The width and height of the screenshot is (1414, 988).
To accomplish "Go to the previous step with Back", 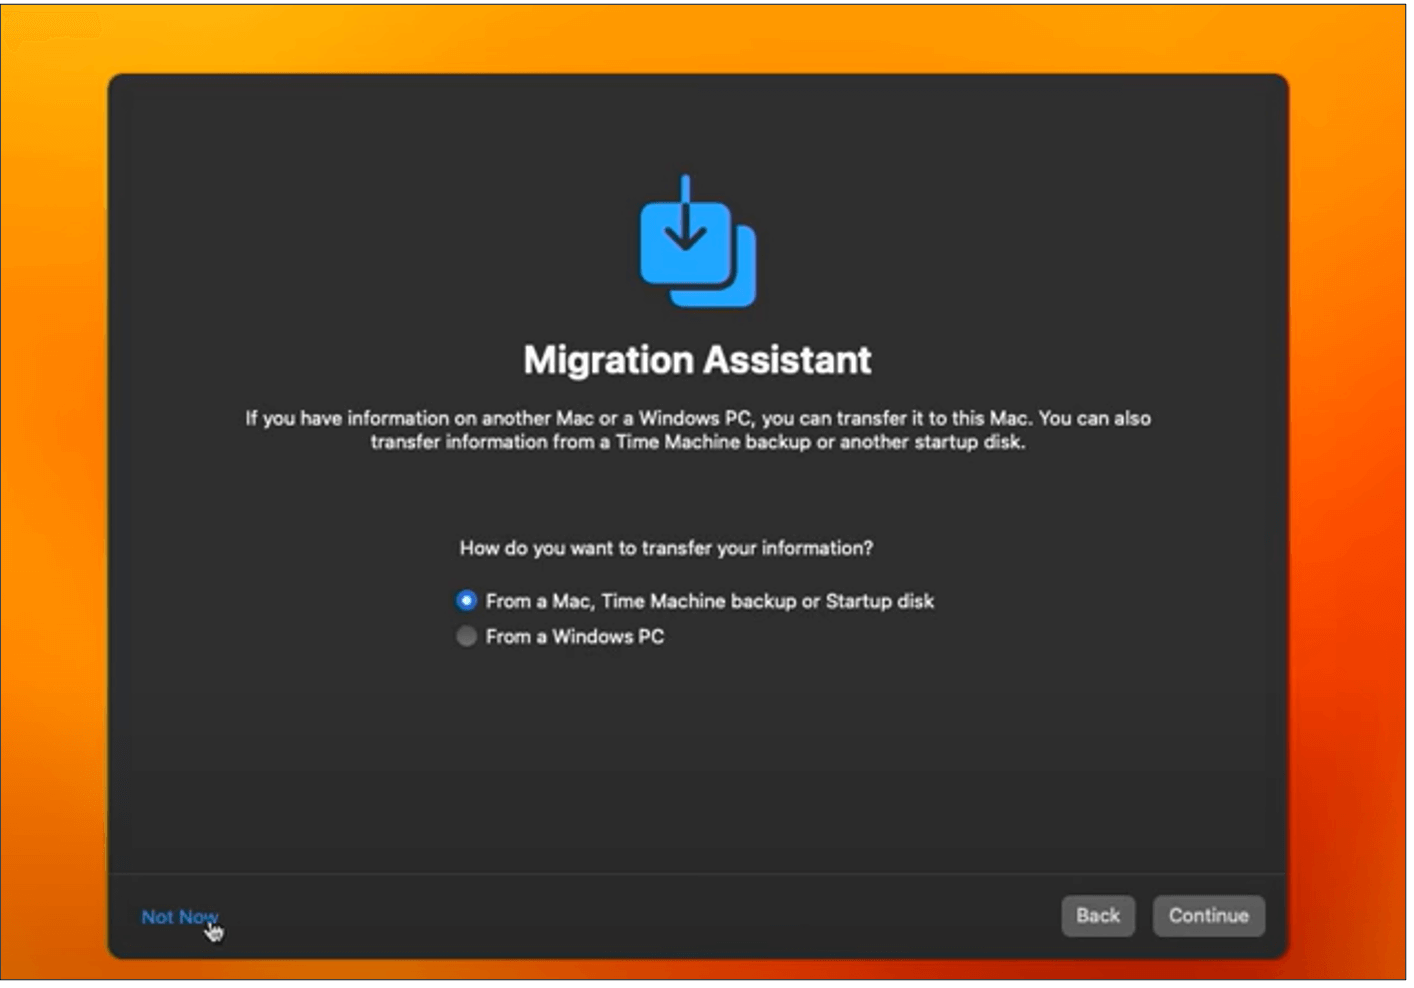I will pos(1098,916).
